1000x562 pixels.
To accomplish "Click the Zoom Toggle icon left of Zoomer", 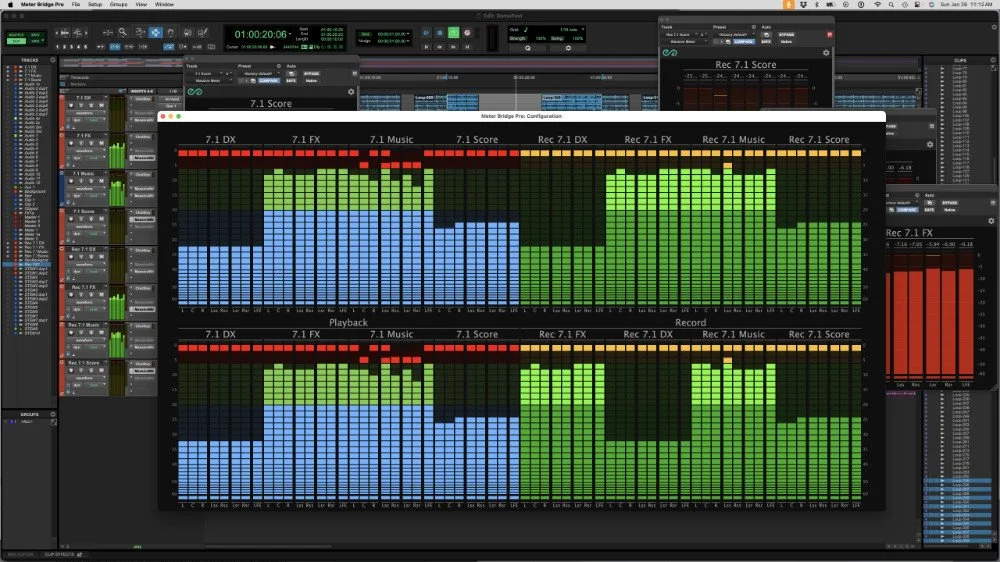I will 108,32.
